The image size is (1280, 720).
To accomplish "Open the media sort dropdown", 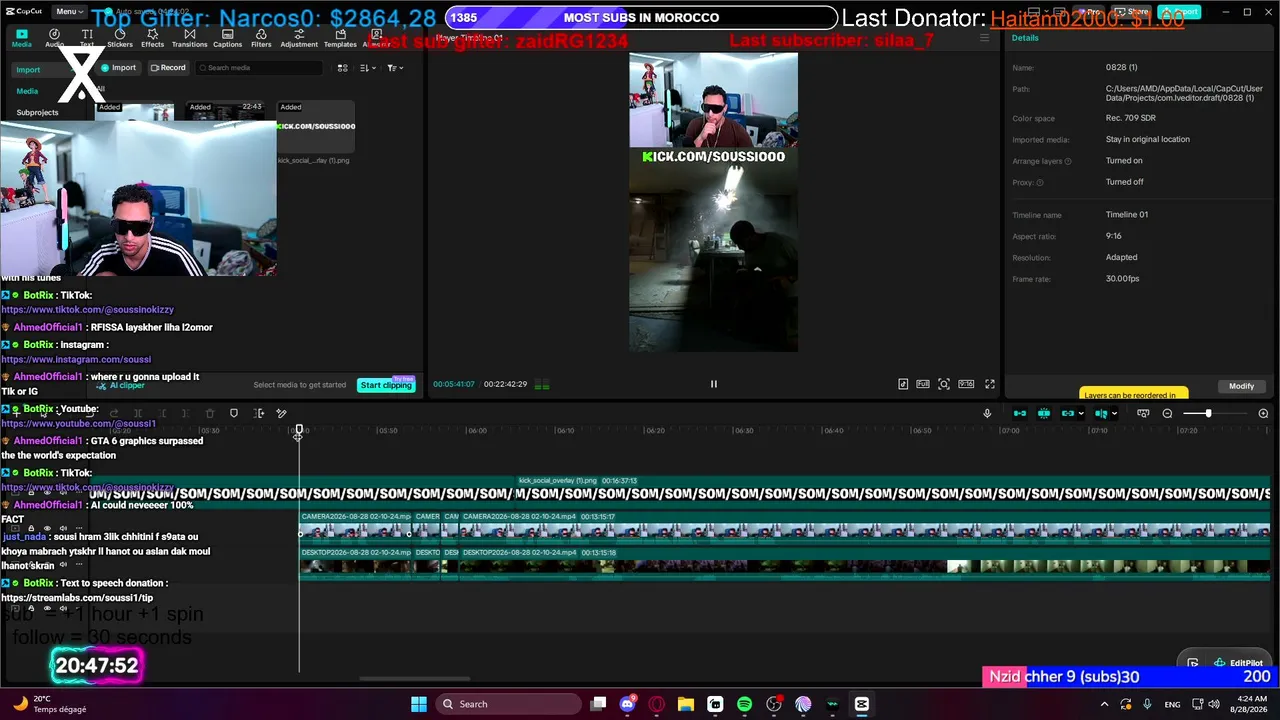I will [367, 68].
